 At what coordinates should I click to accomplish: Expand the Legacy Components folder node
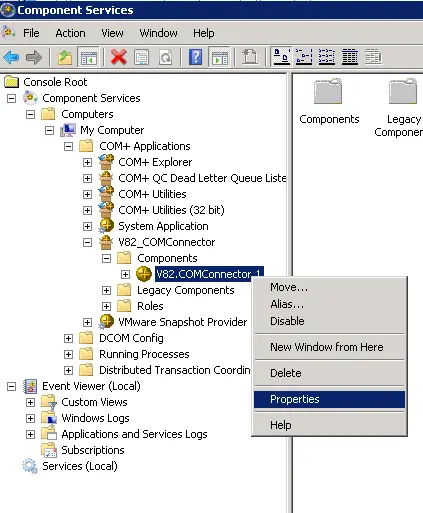[106, 290]
